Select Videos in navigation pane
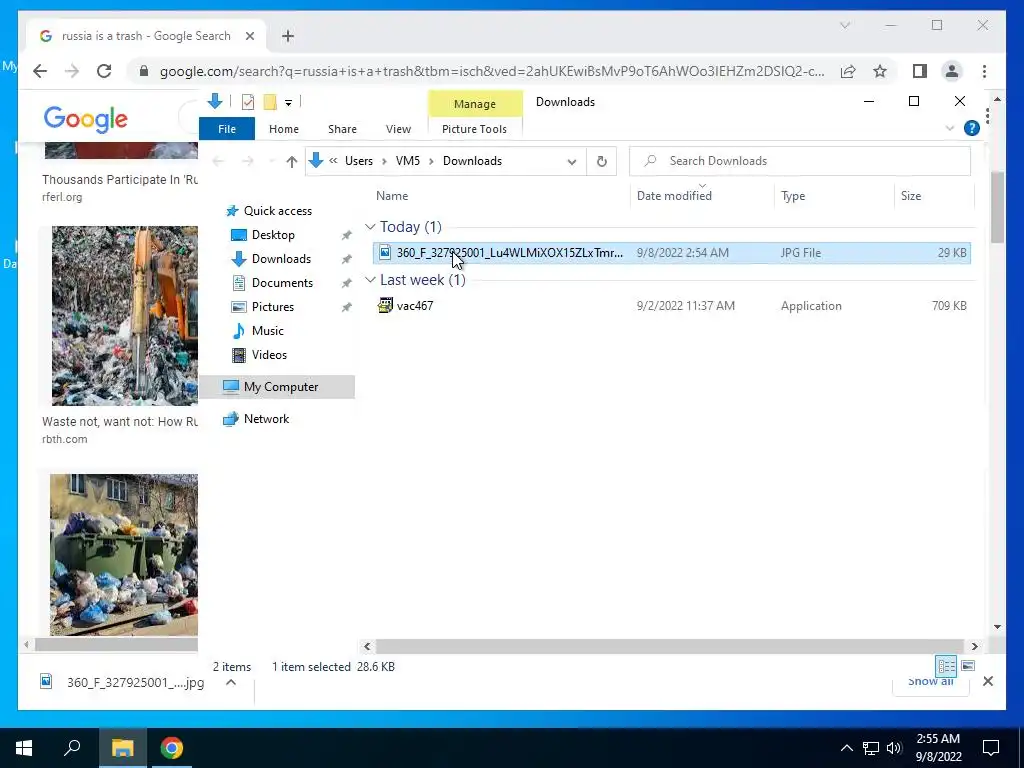 point(269,355)
